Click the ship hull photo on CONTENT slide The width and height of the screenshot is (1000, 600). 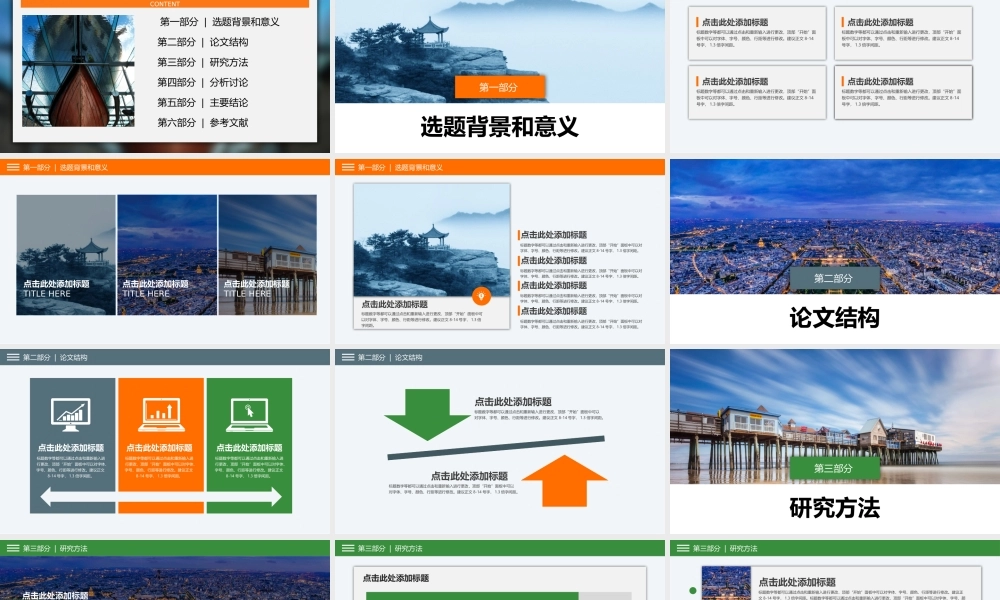[x=78, y=70]
